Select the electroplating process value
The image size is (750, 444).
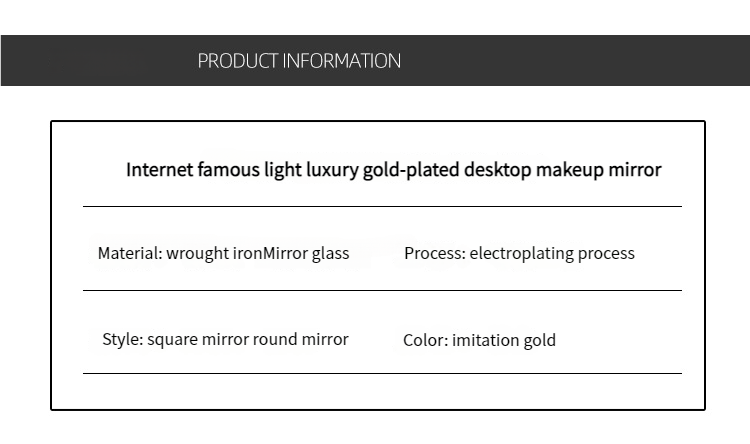[552, 253]
